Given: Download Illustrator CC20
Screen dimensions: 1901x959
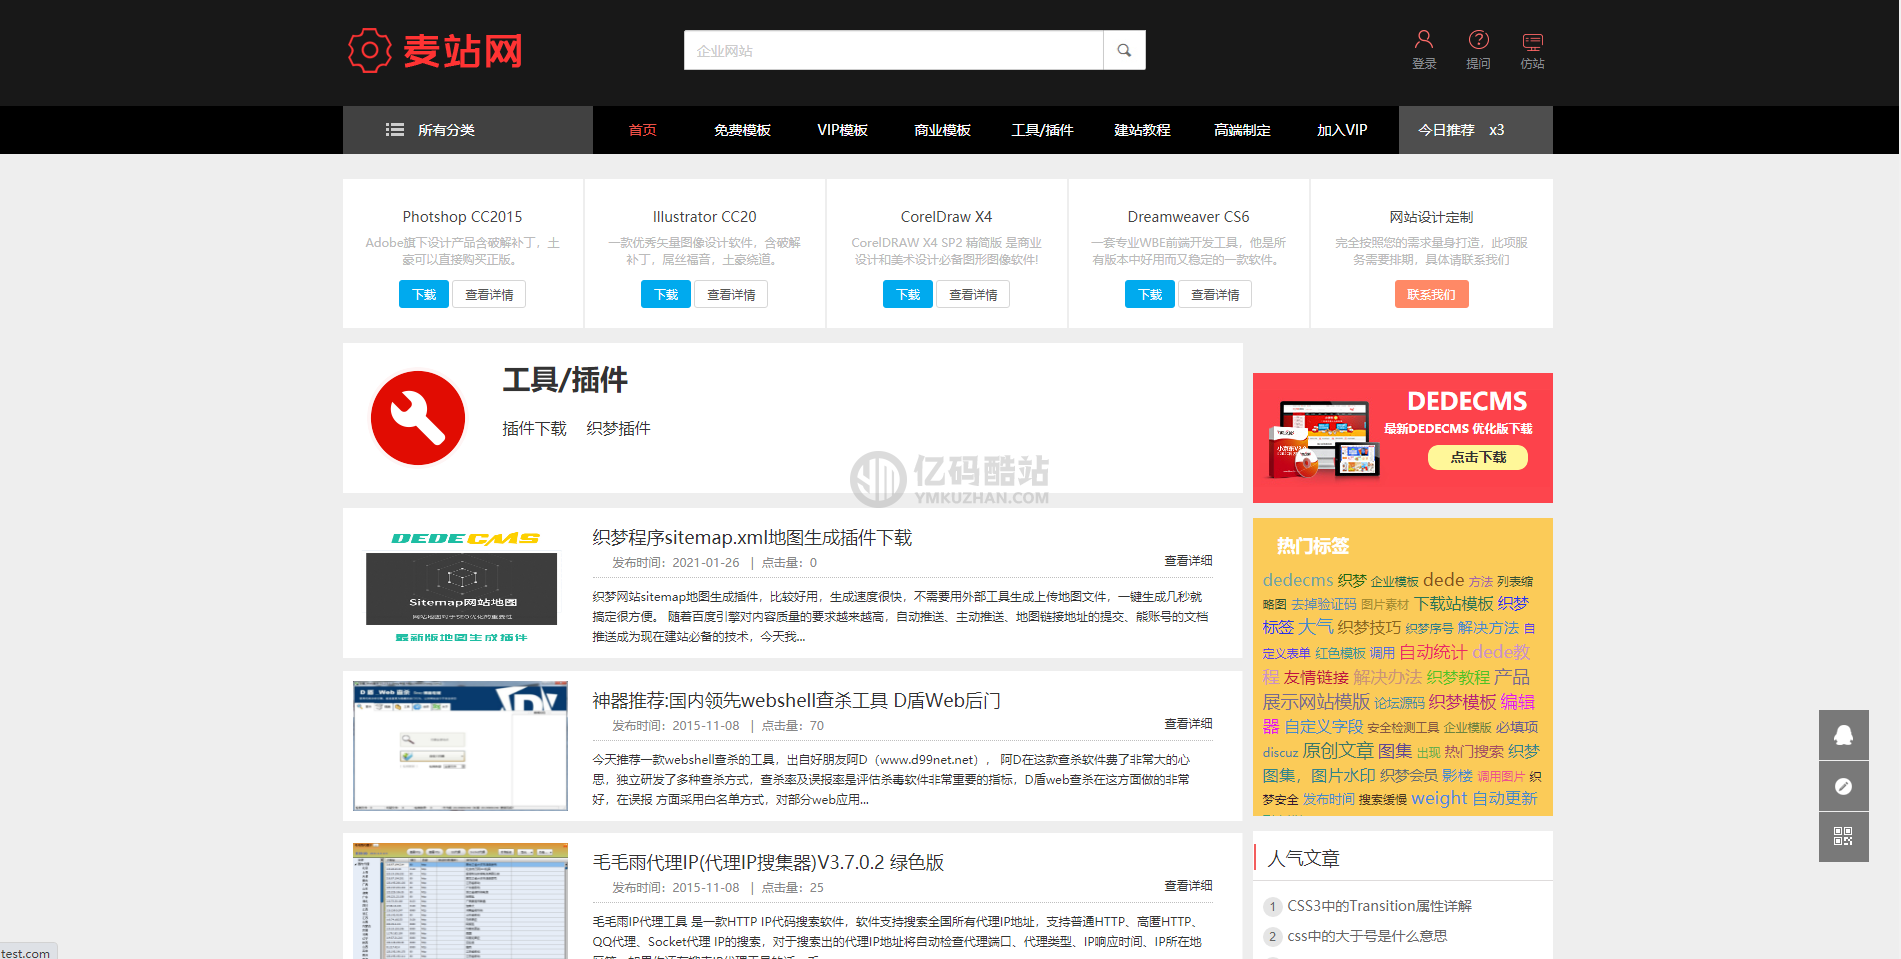Looking at the screenshot, I should pos(666,294).
